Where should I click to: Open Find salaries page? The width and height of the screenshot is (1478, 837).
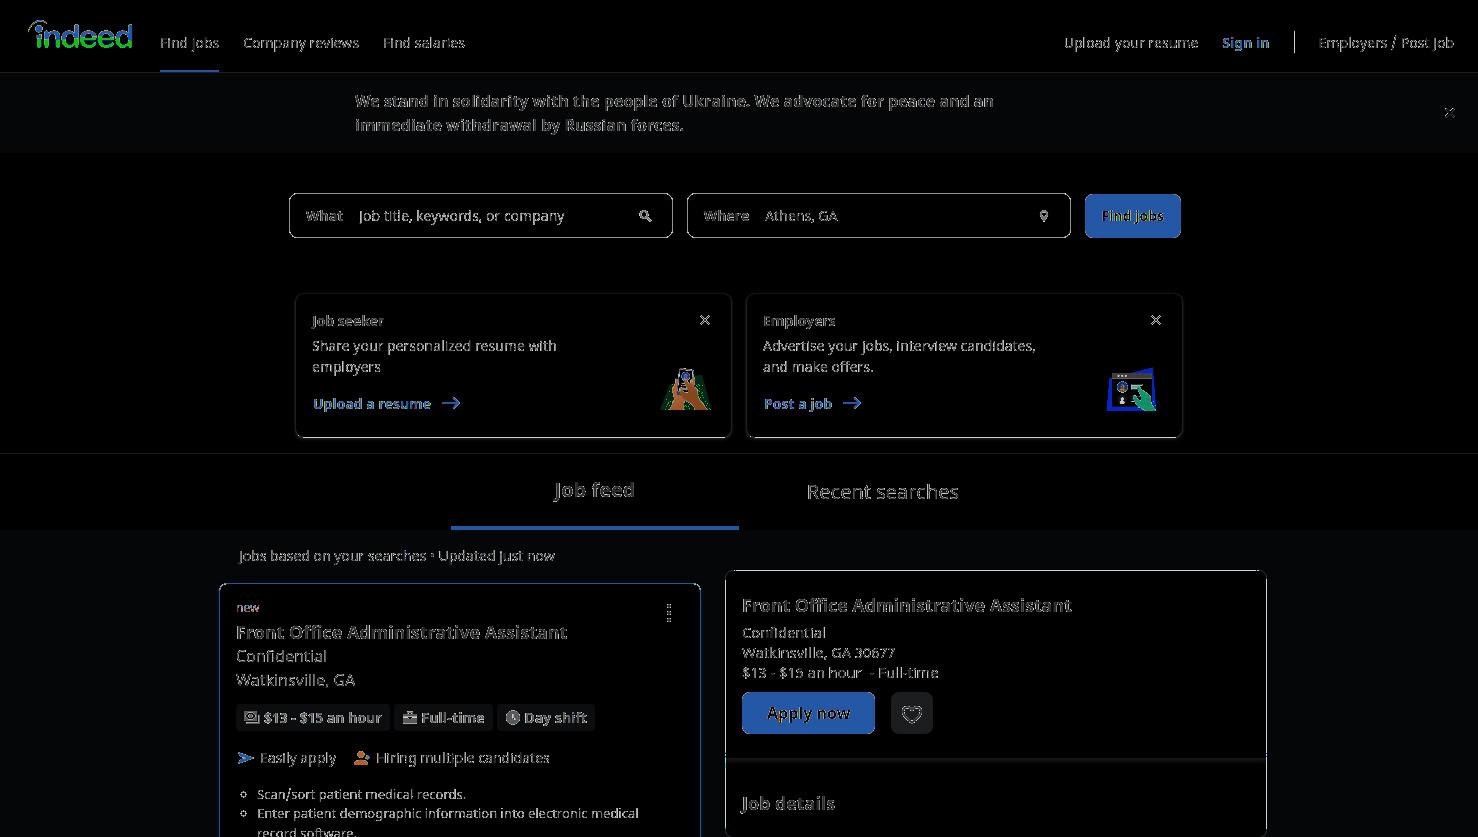(x=424, y=43)
